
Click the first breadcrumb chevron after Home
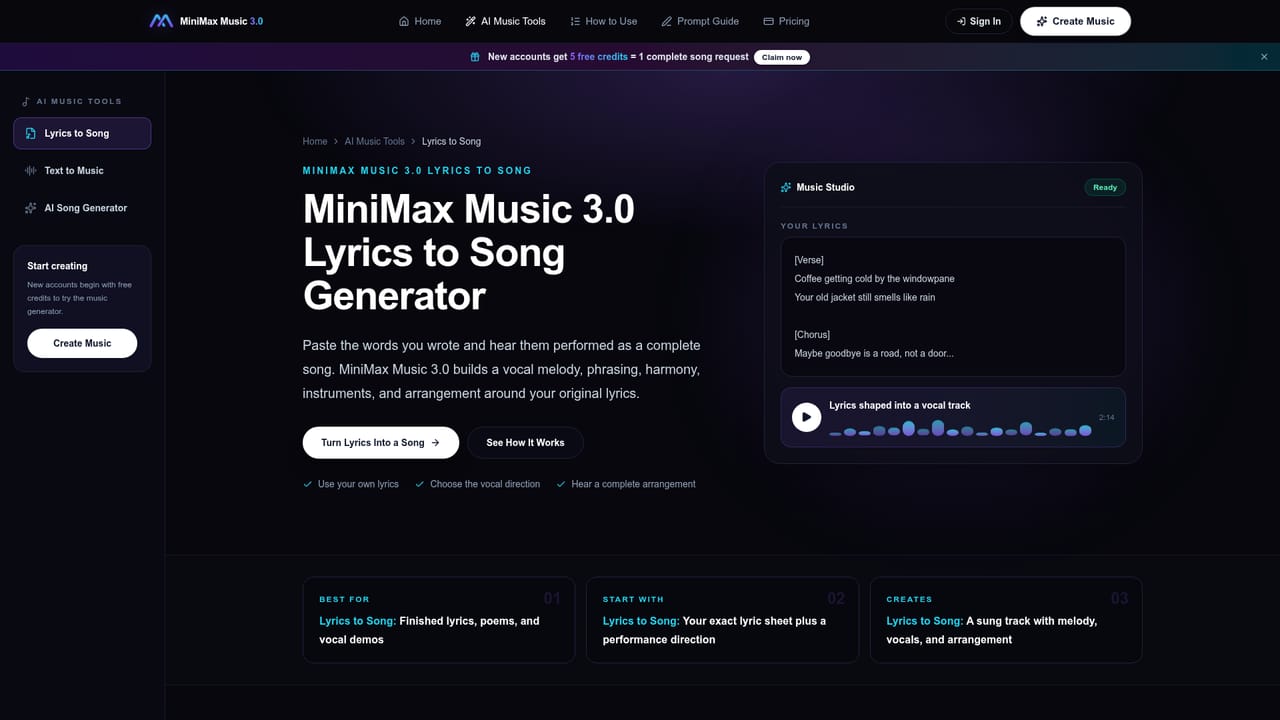tap(336, 141)
